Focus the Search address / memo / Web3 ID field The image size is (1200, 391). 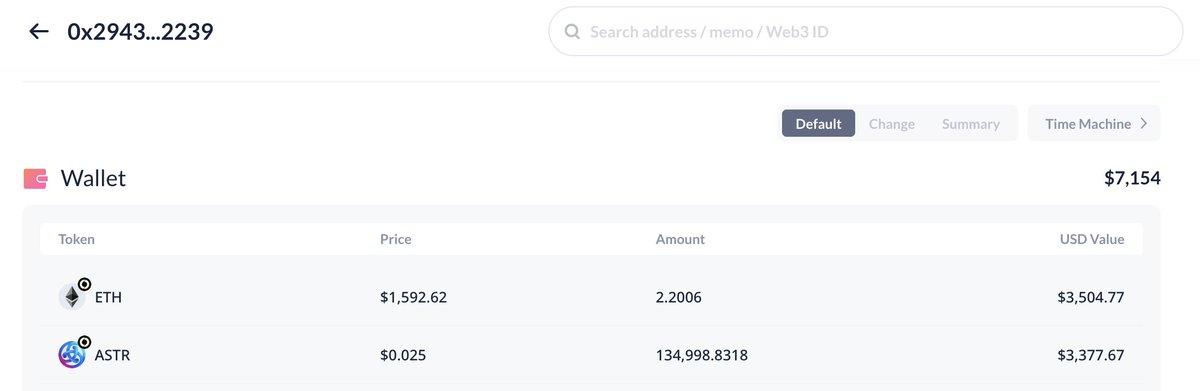pyautogui.click(x=866, y=32)
